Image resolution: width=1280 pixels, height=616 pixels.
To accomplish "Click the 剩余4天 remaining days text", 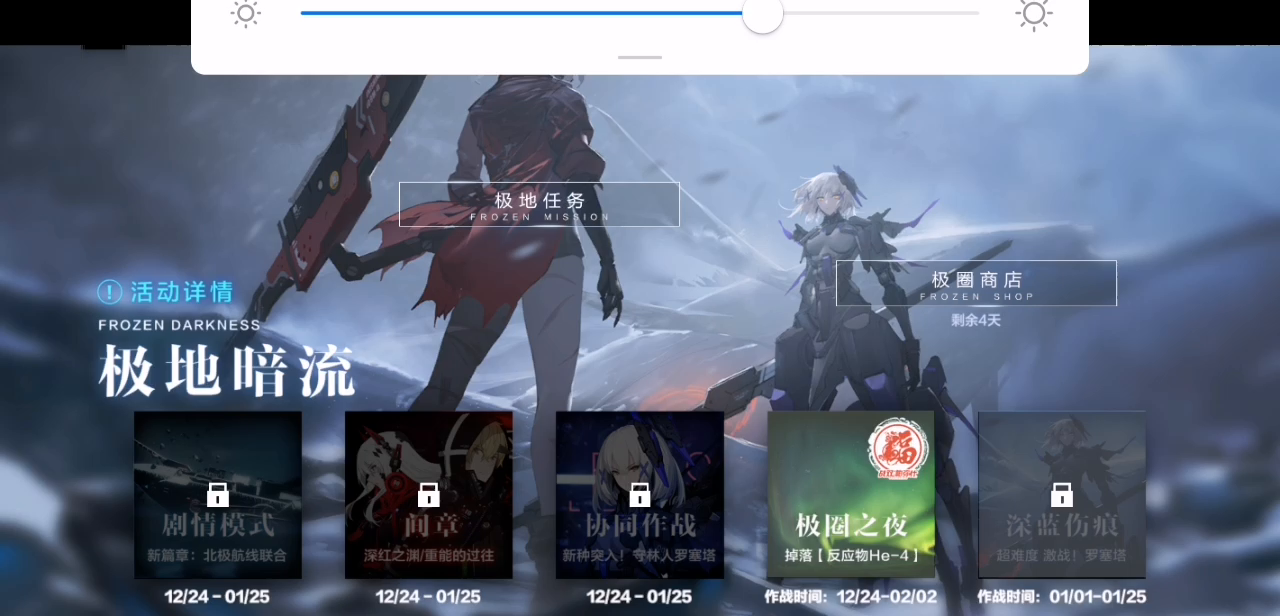I will tap(976, 320).
